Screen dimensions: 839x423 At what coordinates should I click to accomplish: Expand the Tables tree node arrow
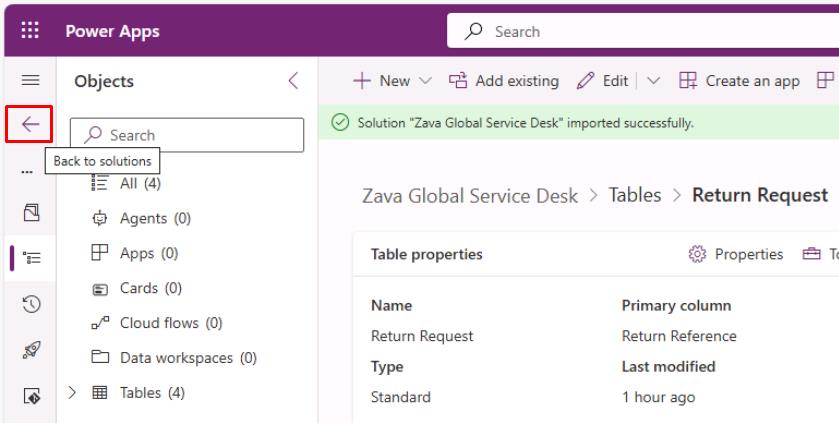[72, 393]
